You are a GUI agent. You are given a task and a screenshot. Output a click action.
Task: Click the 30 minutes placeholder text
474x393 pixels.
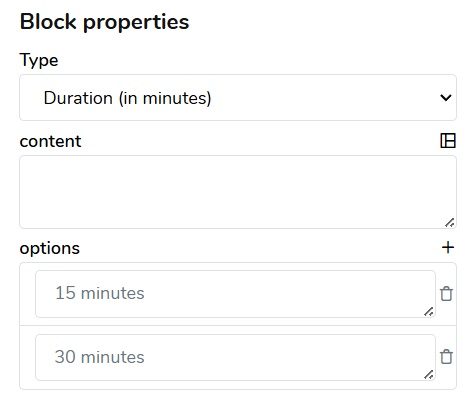(100, 357)
